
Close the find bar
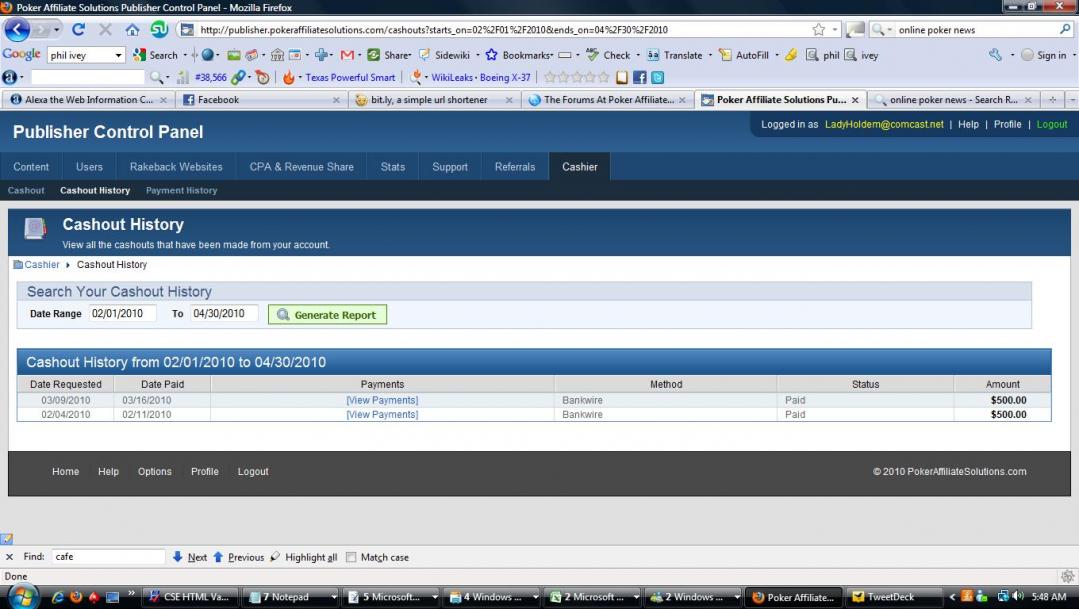coord(10,557)
